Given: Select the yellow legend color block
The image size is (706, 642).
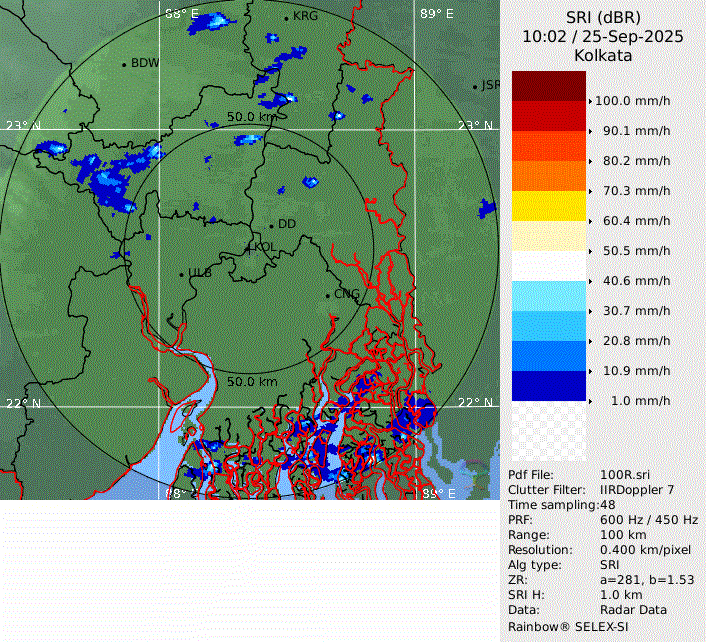Looking at the screenshot, I should [x=548, y=206].
